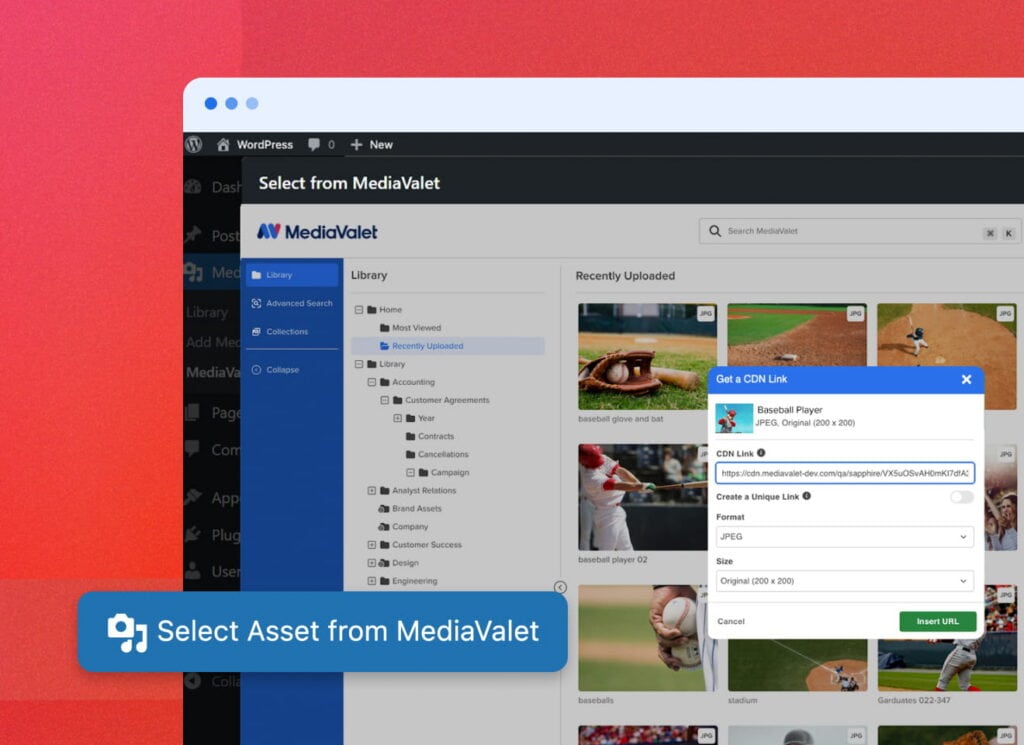
Task: Open the Company folder
Action: (x=404, y=526)
